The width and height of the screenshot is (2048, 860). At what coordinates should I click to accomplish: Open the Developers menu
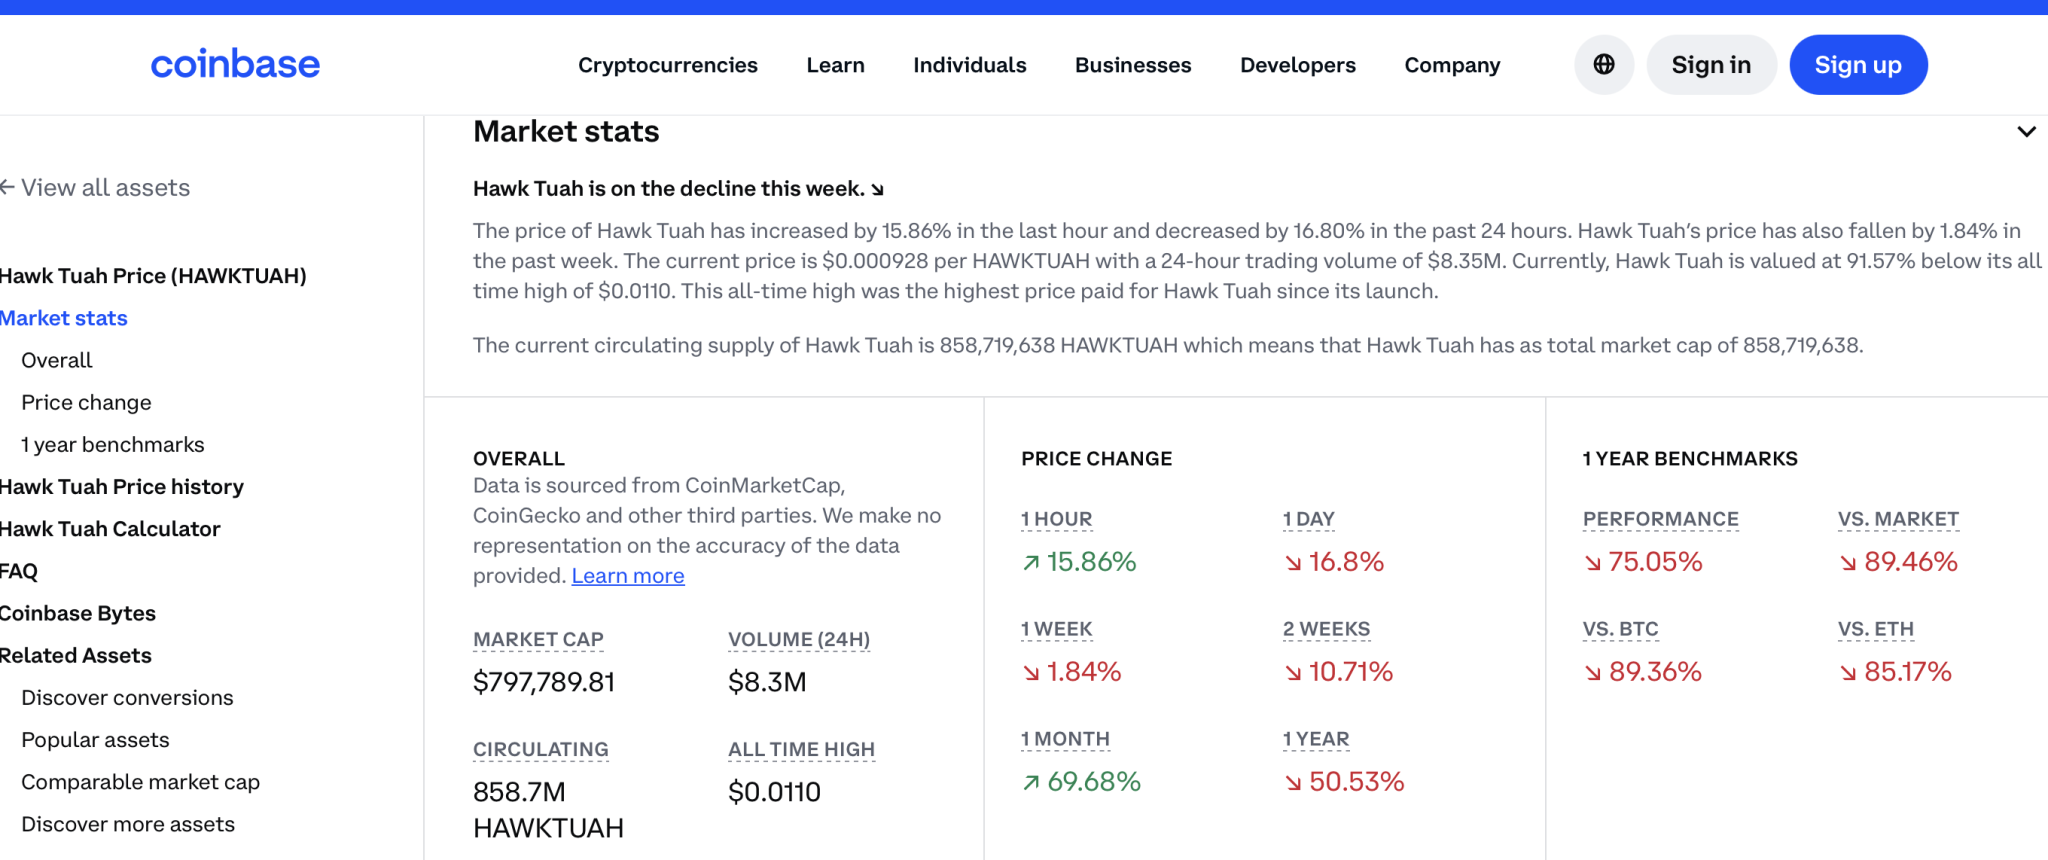click(x=1298, y=65)
